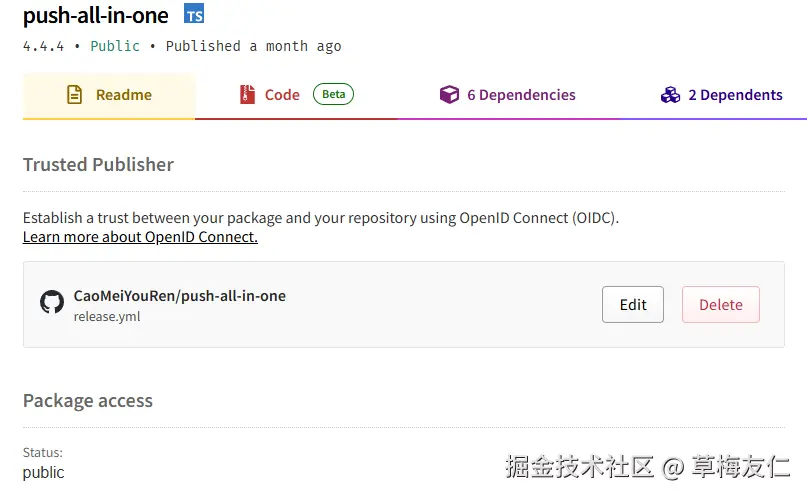Click the Dependents cubes icon

pyautogui.click(x=670, y=95)
